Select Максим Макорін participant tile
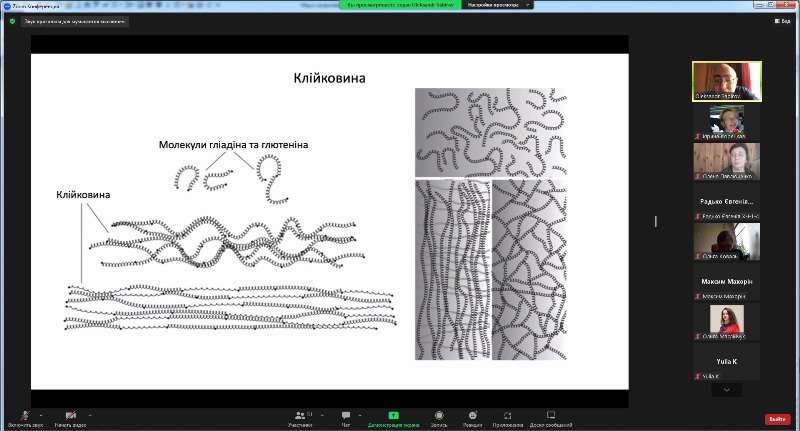The image size is (800, 431). tap(727, 282)
